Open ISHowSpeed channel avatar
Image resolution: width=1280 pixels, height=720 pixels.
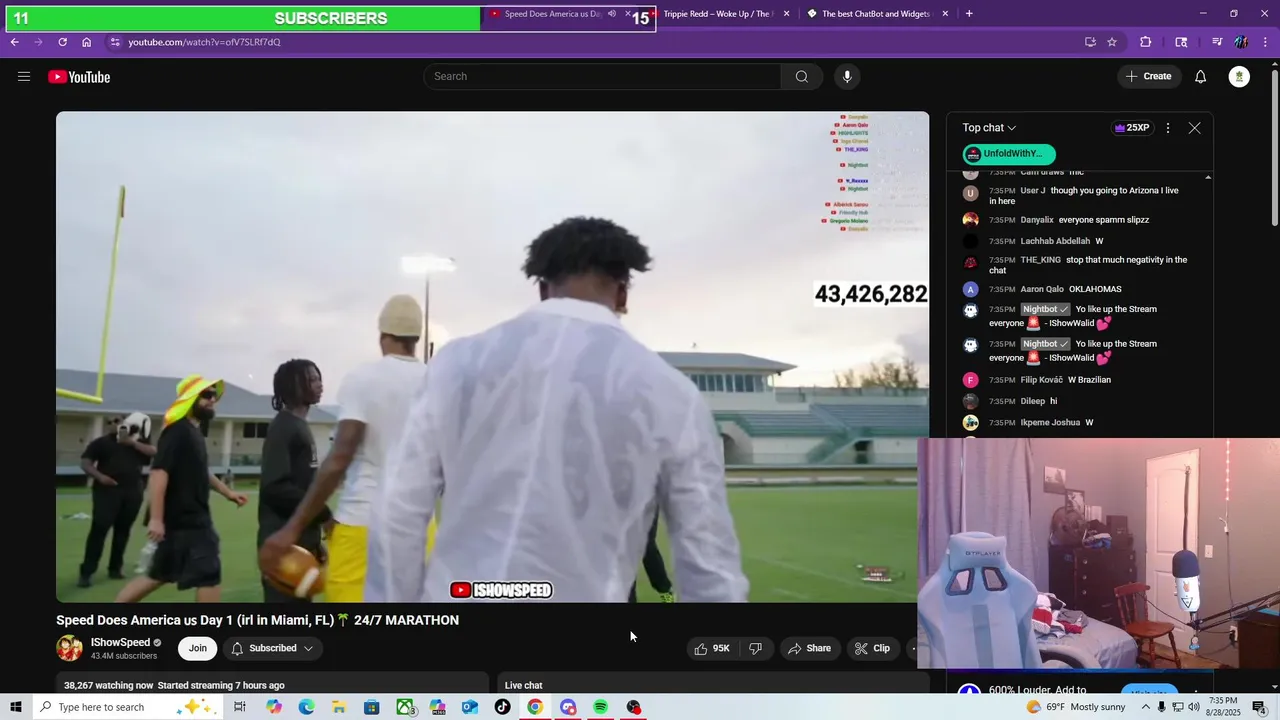[69, 648]
